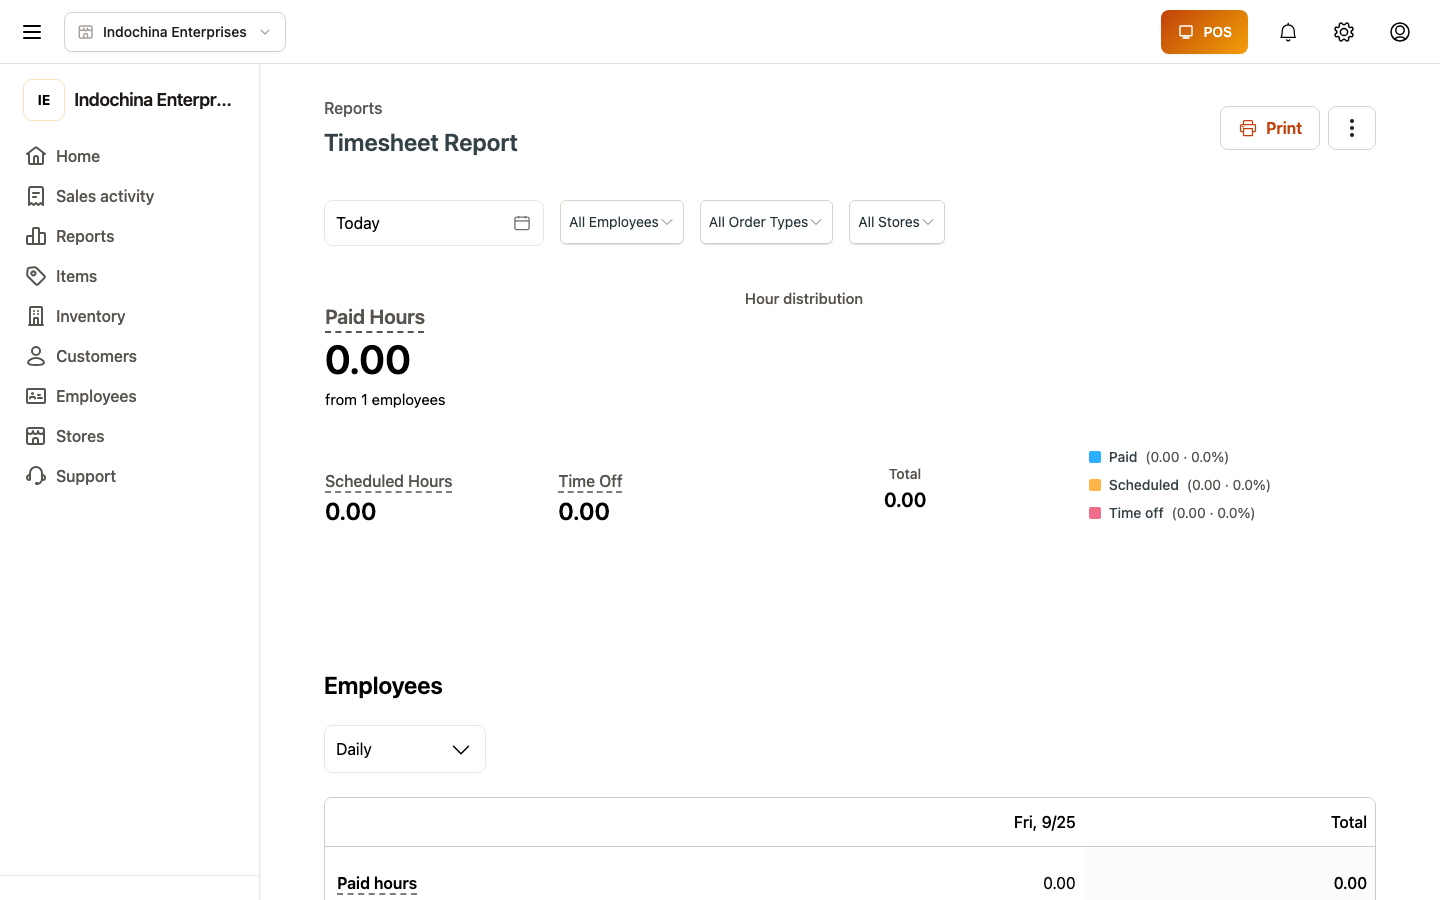Click the Customers person icon
Viewport: 1440px width, 900px height.
click(x=36, y=356)
